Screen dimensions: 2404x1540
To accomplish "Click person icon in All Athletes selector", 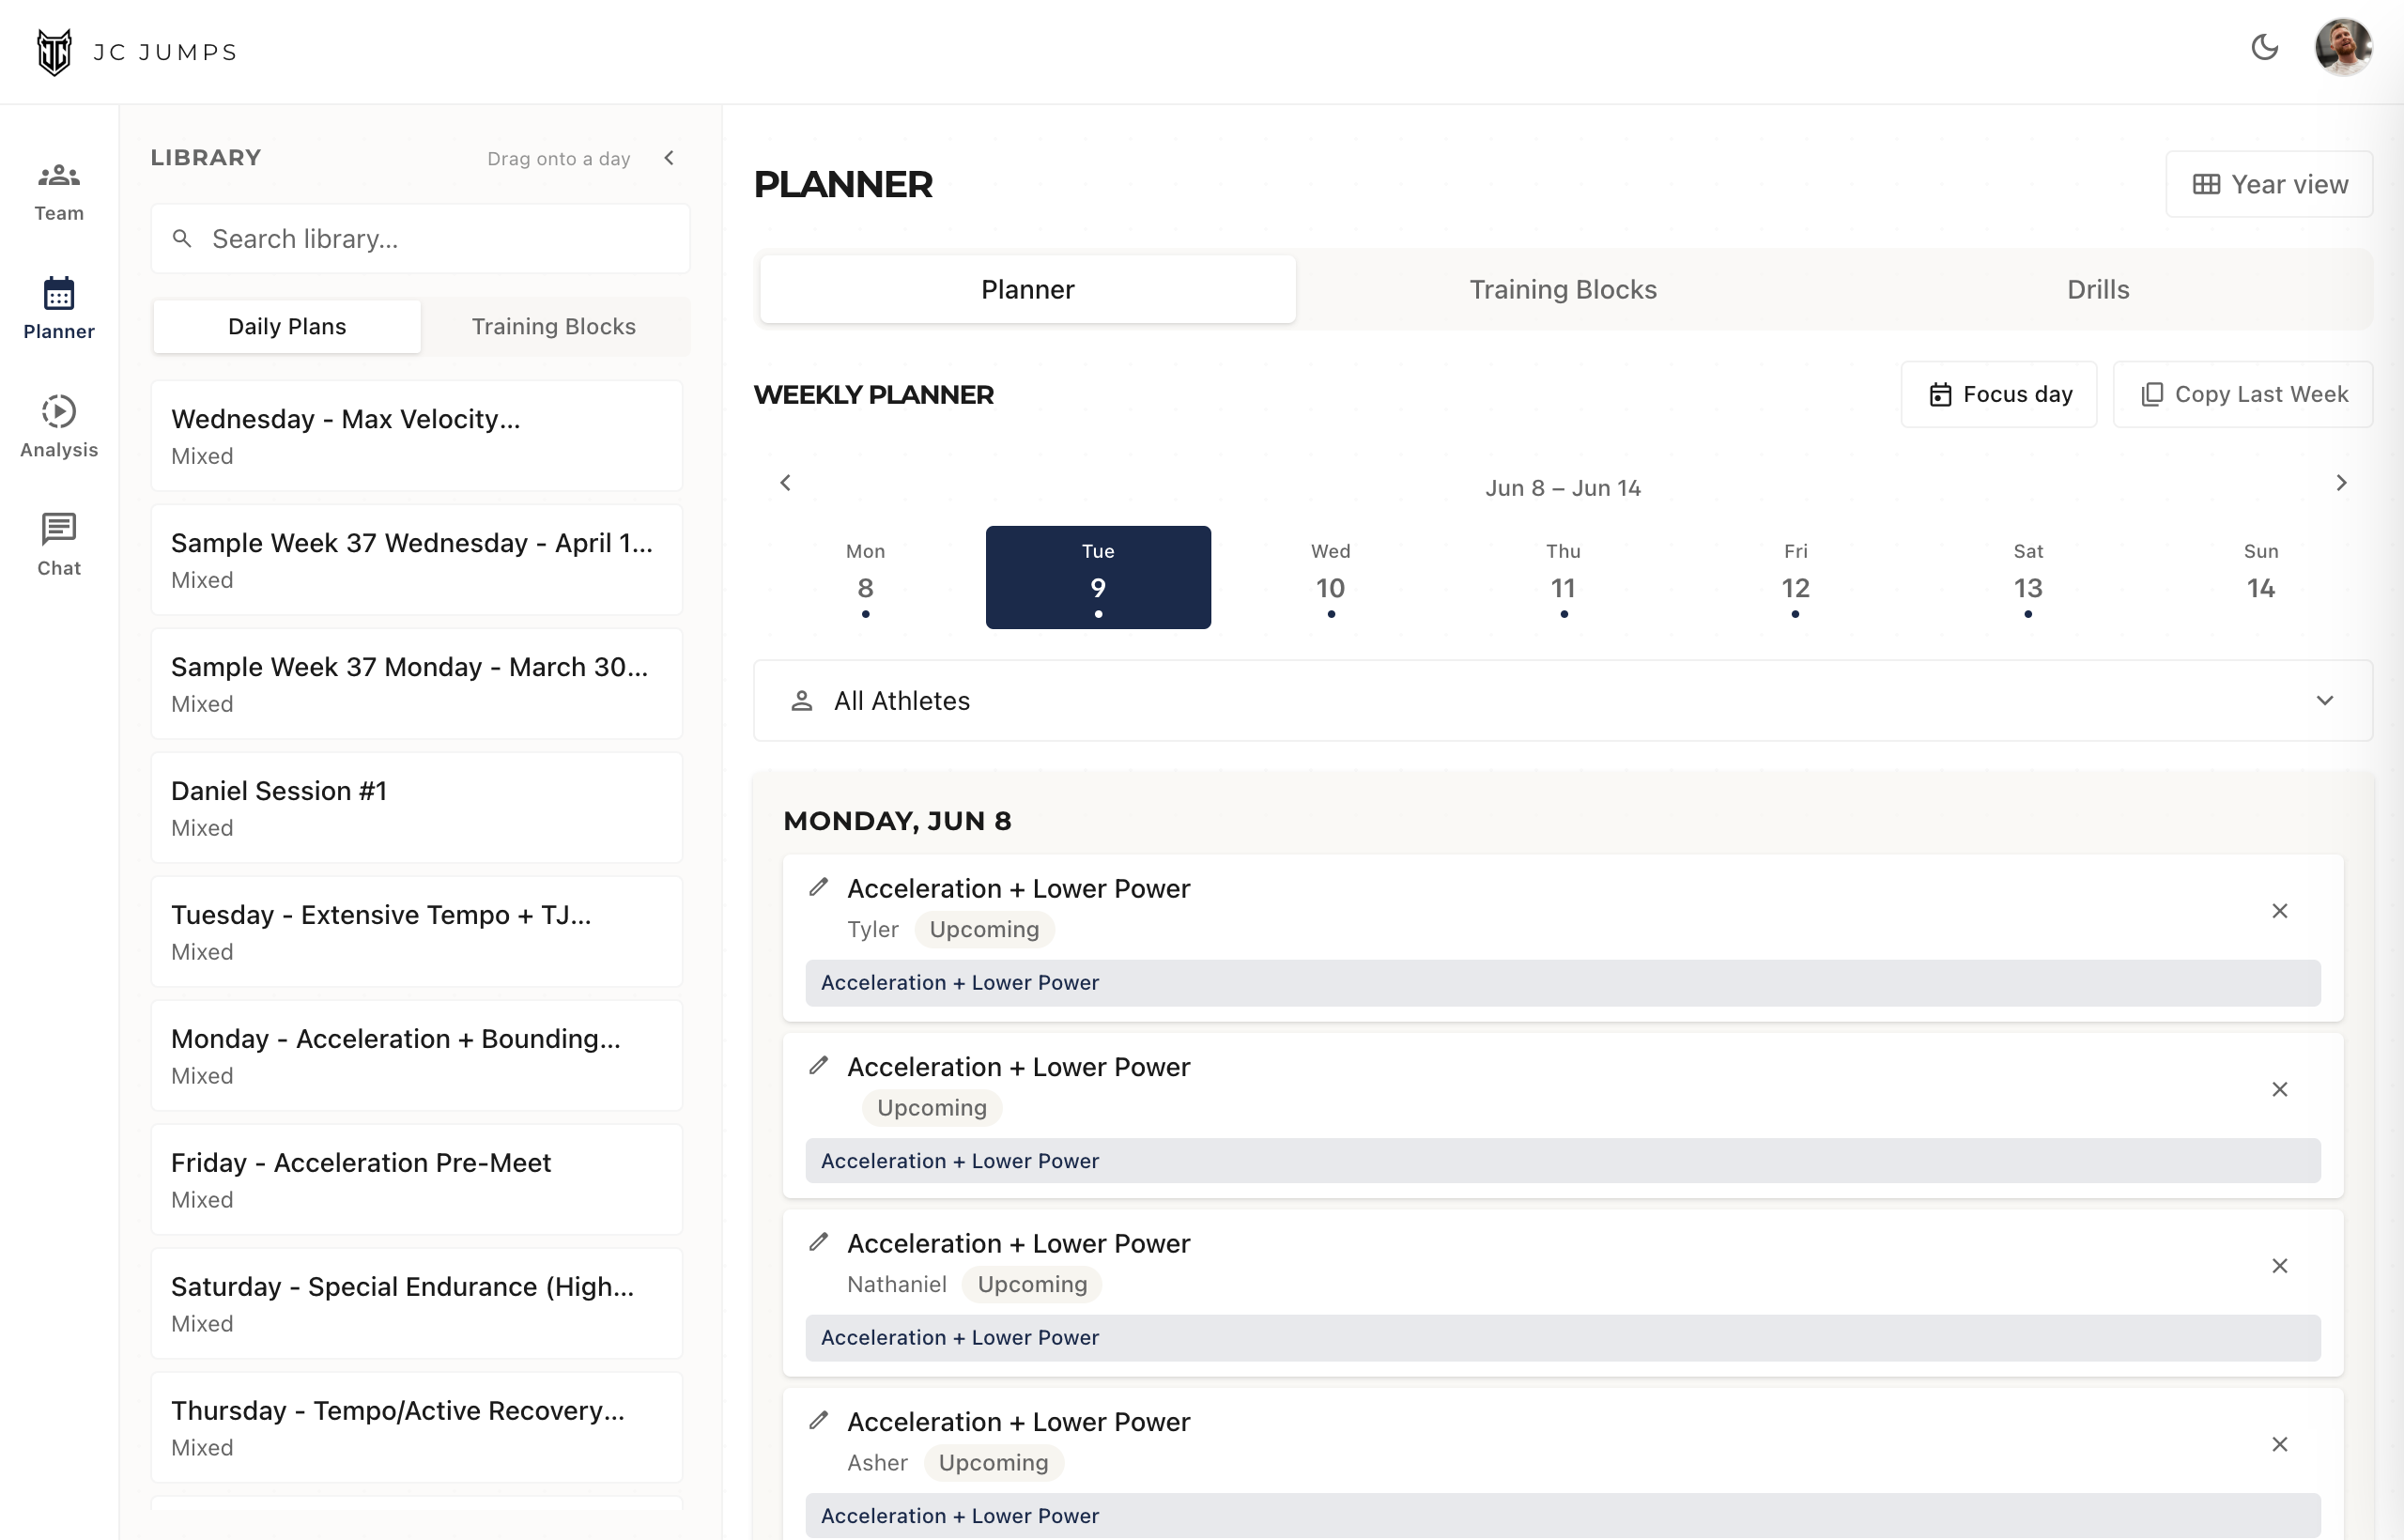I will point(801,701).
